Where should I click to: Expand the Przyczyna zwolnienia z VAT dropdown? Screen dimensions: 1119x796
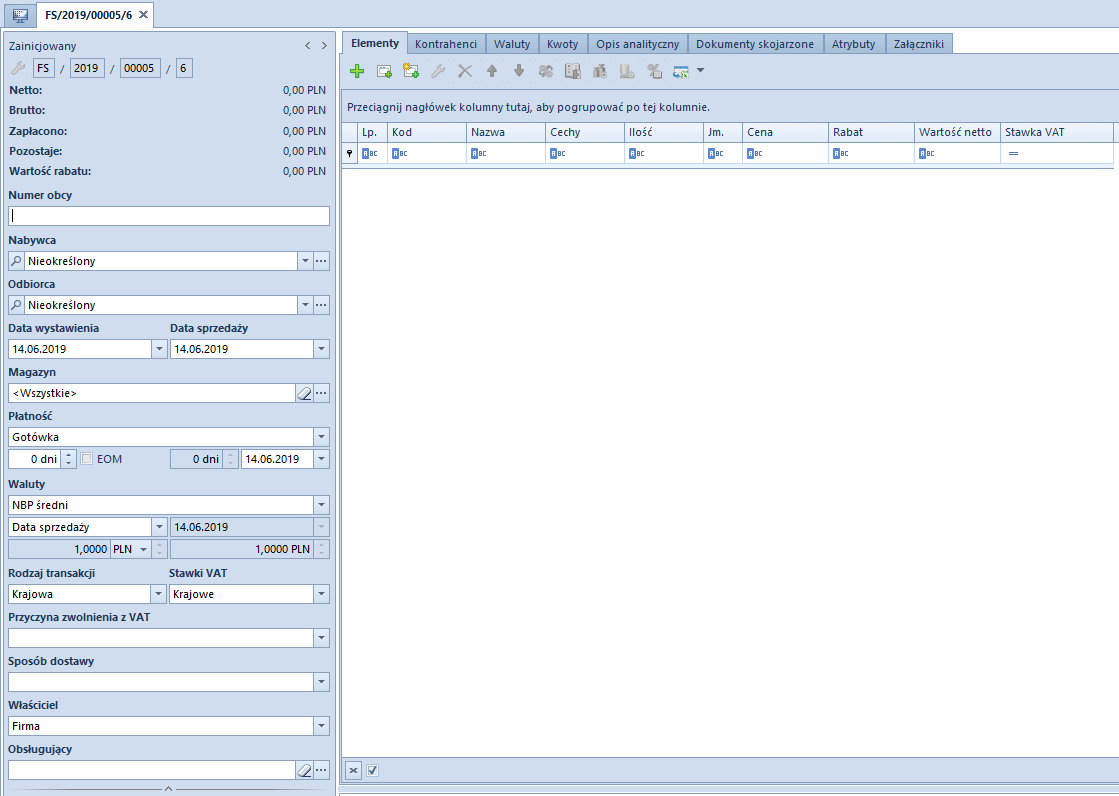pos(321,638)
